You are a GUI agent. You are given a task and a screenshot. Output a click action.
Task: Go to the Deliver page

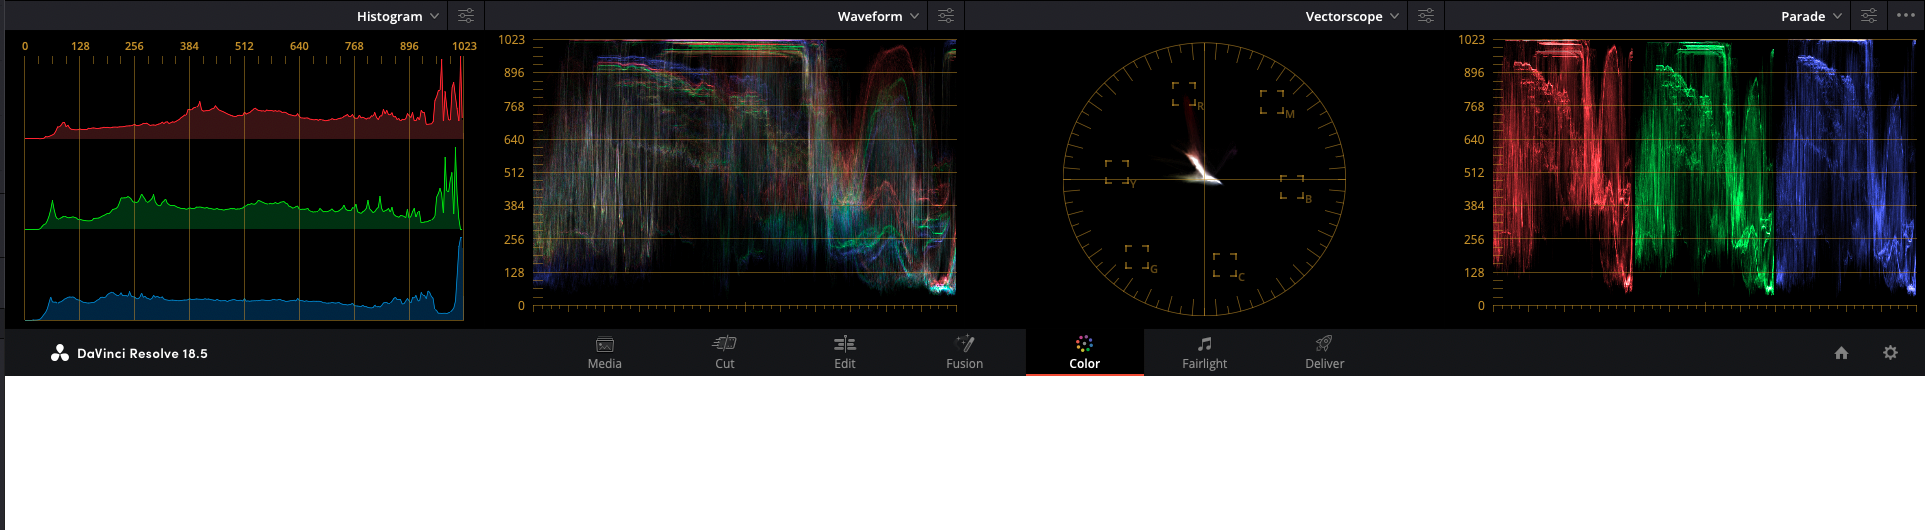pos(1325,353)
